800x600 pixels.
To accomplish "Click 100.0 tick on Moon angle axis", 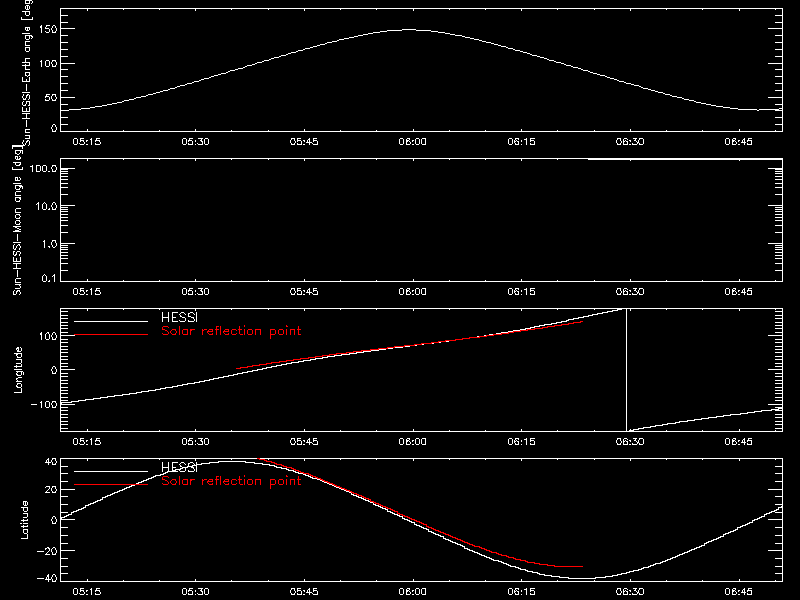I will click(43, 168).
